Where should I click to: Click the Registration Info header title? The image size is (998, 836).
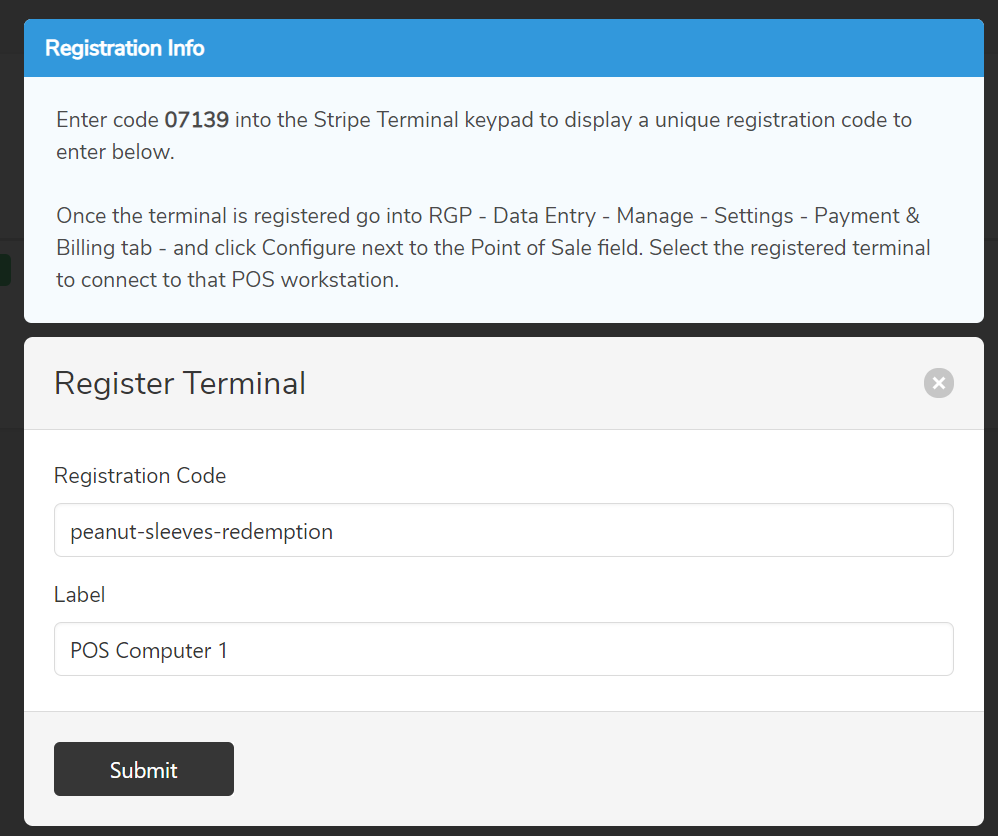pyautogui.click(x=125, y=48)
